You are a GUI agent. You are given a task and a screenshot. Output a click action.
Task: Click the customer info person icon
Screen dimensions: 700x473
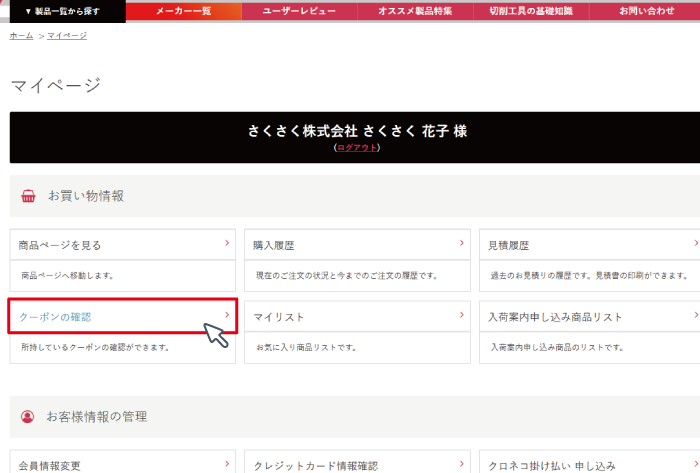[28, 416]
